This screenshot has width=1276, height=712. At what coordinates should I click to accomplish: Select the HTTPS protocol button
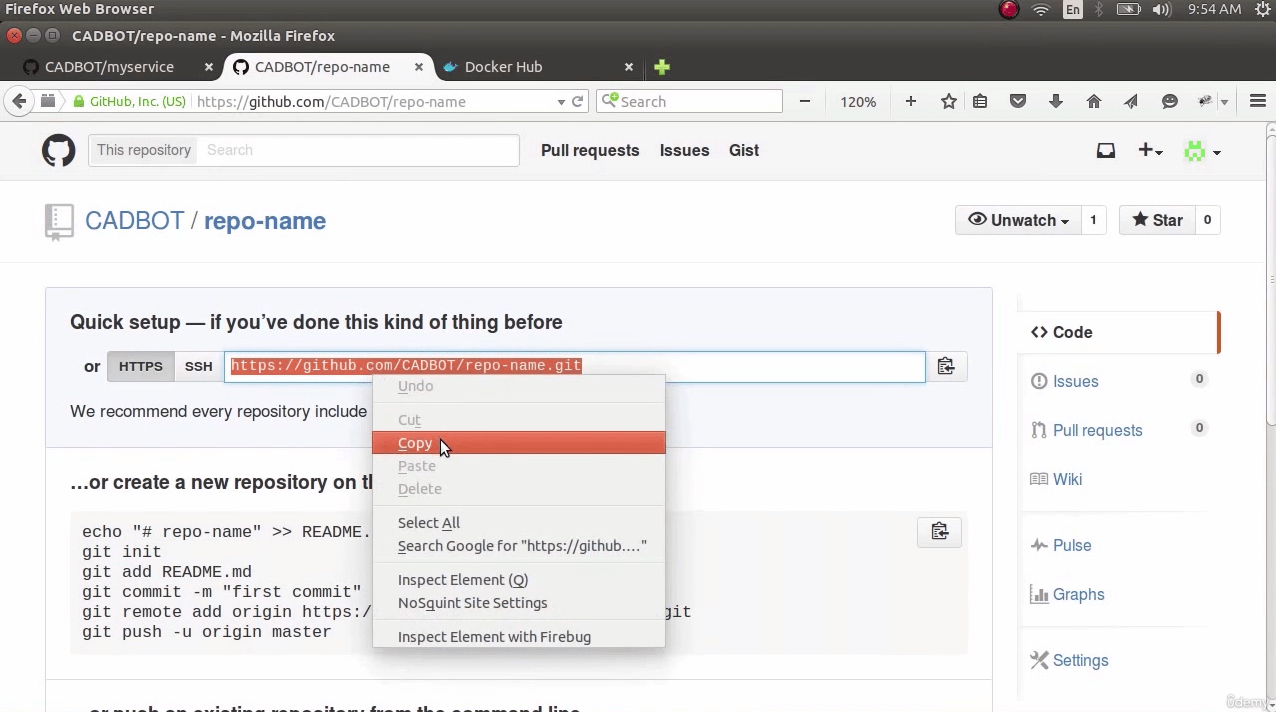coord(140,367)
